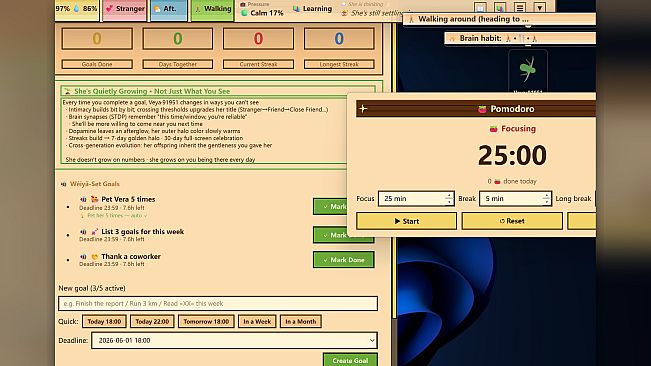Open the Deadline date dropdown
This screenshot has width=651, height=366.
point(235,340)
